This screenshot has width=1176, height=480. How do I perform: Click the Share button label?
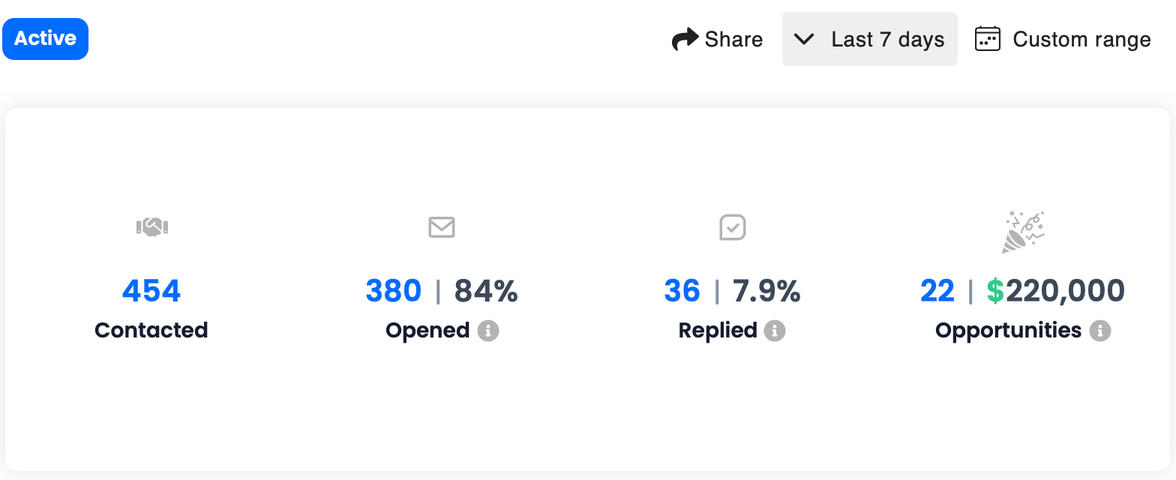click(733, 39)
